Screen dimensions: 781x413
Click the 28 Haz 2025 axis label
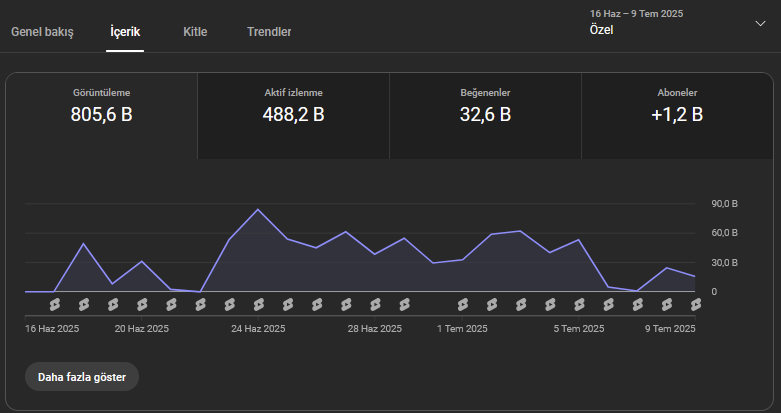(x=375, y=329)
